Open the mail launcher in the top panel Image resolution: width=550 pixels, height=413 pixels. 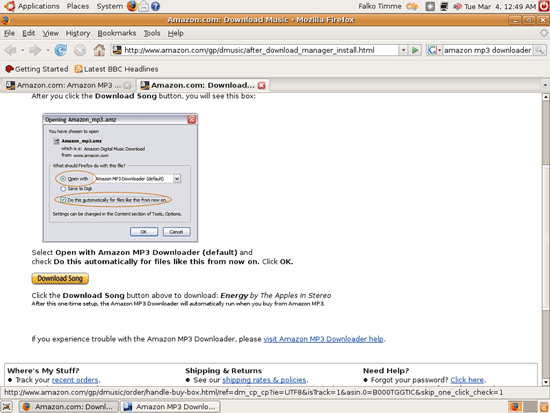point(143,6)
